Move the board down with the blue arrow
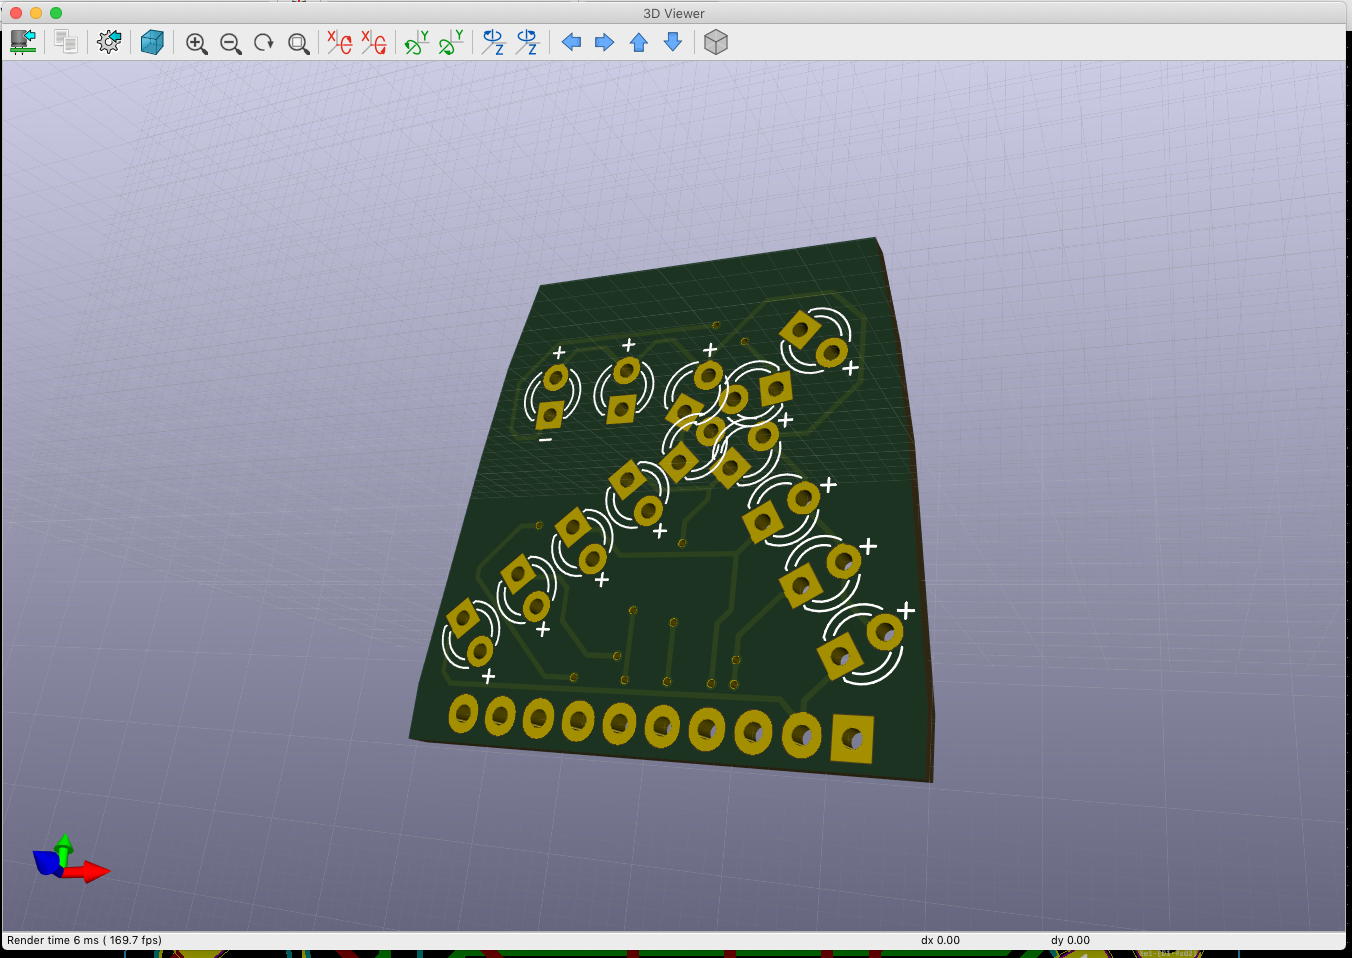Screen dimensions: 1352x958 tap(673, 42)
